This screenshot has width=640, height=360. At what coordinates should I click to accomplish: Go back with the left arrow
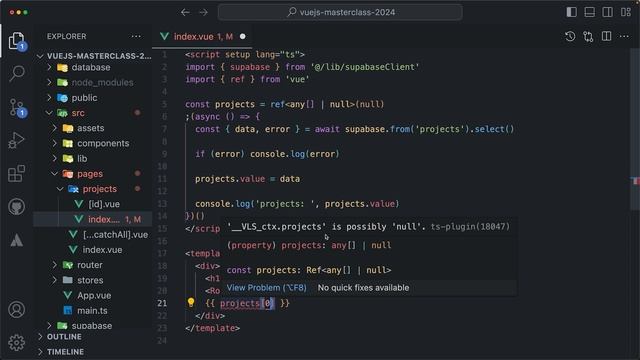[185, 12]
